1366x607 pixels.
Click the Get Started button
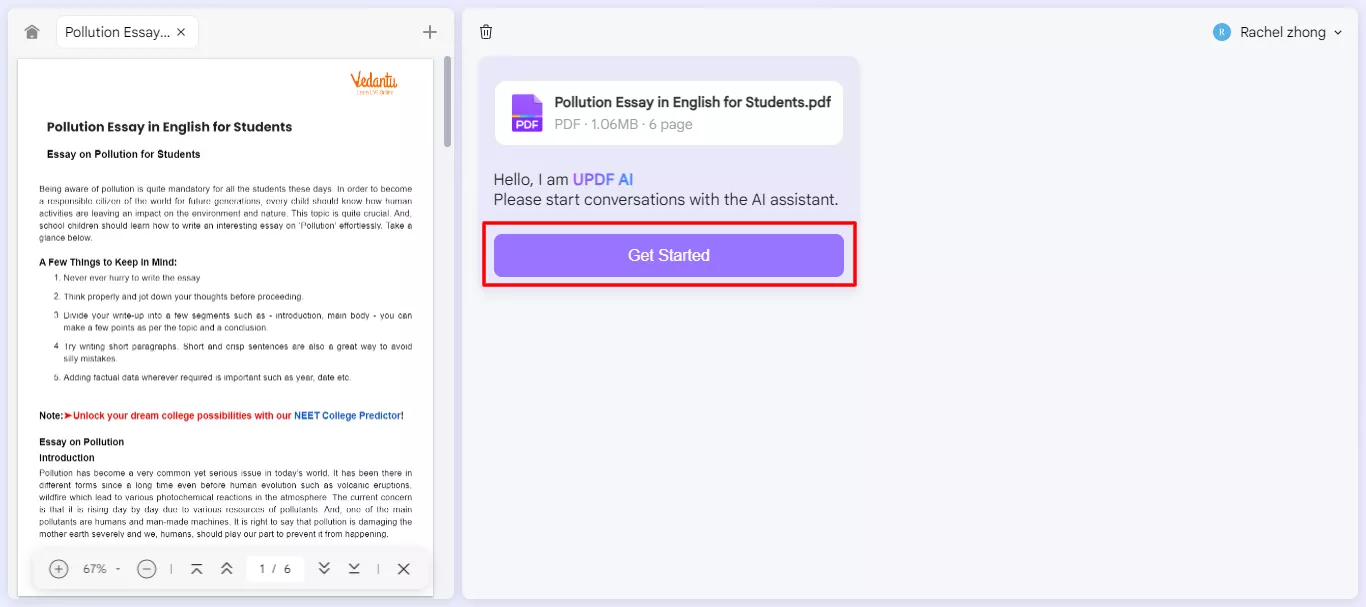pos(669,255)
